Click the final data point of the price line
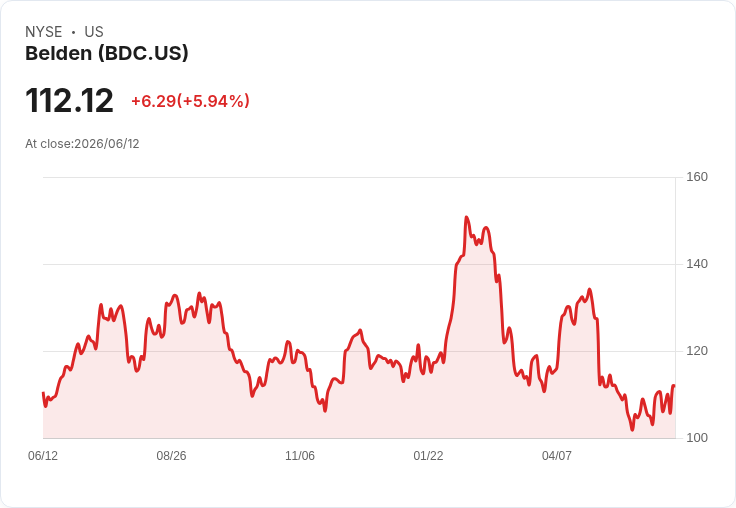This screenshot has height=508, width=736. [x=674, y=385]
